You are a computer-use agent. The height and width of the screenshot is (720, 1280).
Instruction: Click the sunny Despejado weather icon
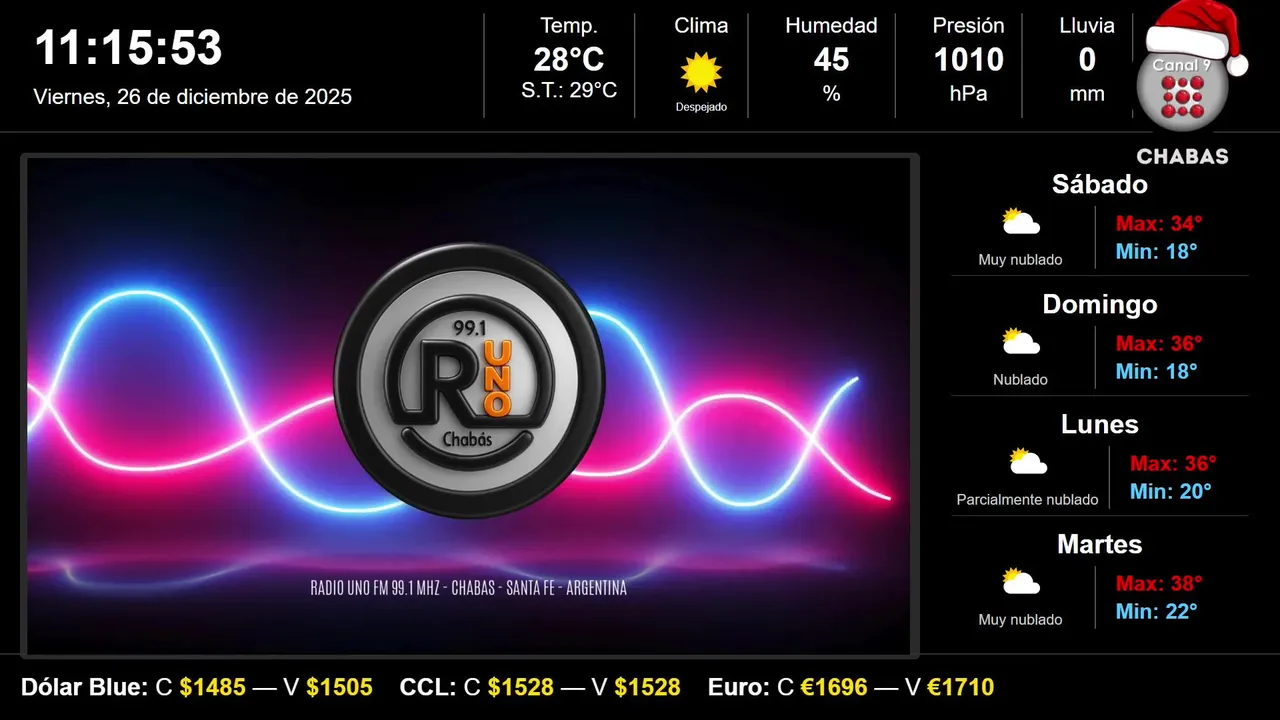tap(701, 73)
